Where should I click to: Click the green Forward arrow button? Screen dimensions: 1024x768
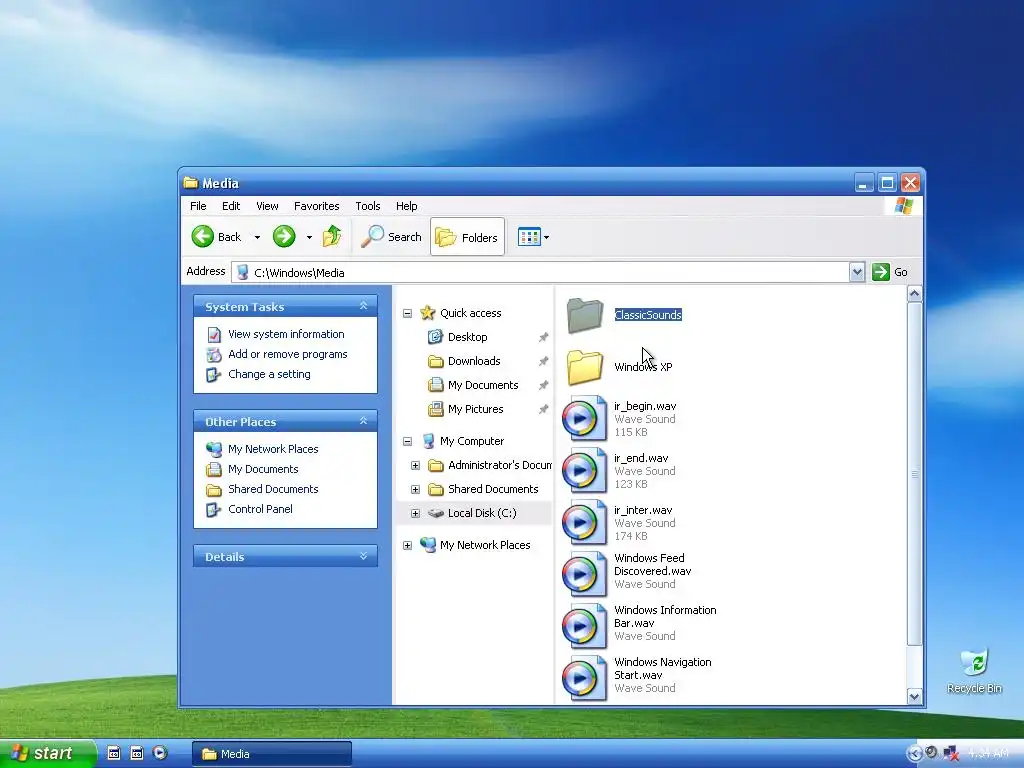tap(284, 236)
